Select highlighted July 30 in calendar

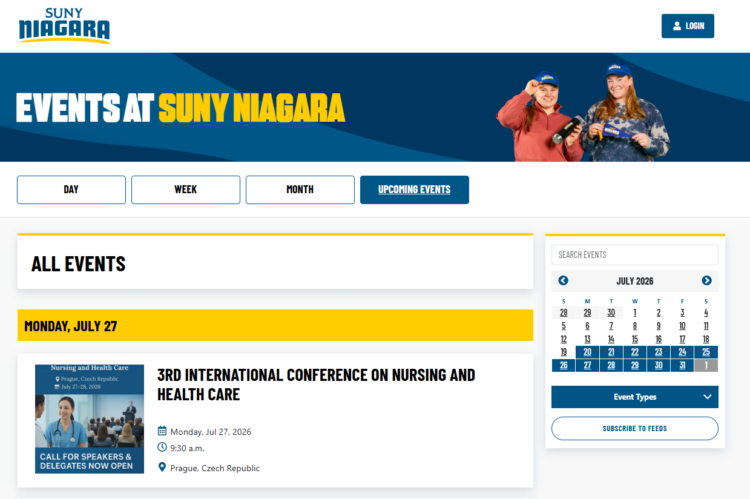tap(659, 366)
